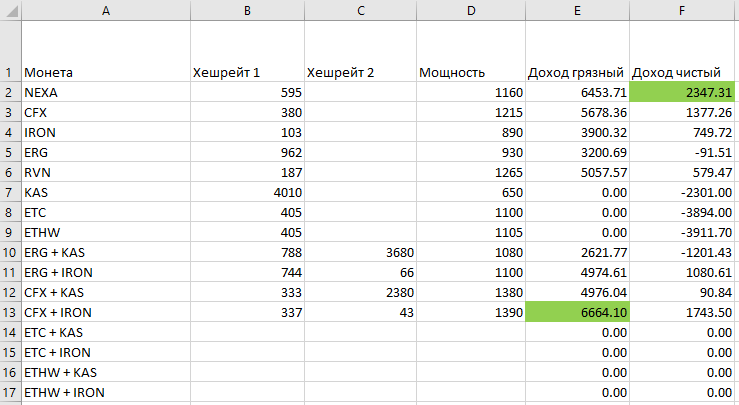This screenshot has height=405, width=739.
Task: Click NEXA hashrate value 595
Action: [x=247, y=92]
